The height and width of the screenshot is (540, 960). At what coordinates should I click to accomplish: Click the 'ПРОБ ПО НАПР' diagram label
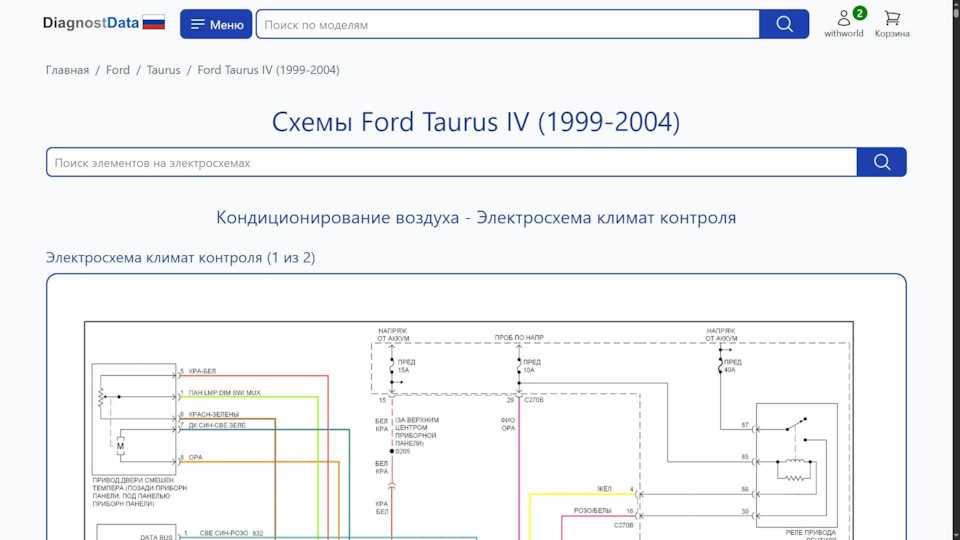tap(519, 338)
